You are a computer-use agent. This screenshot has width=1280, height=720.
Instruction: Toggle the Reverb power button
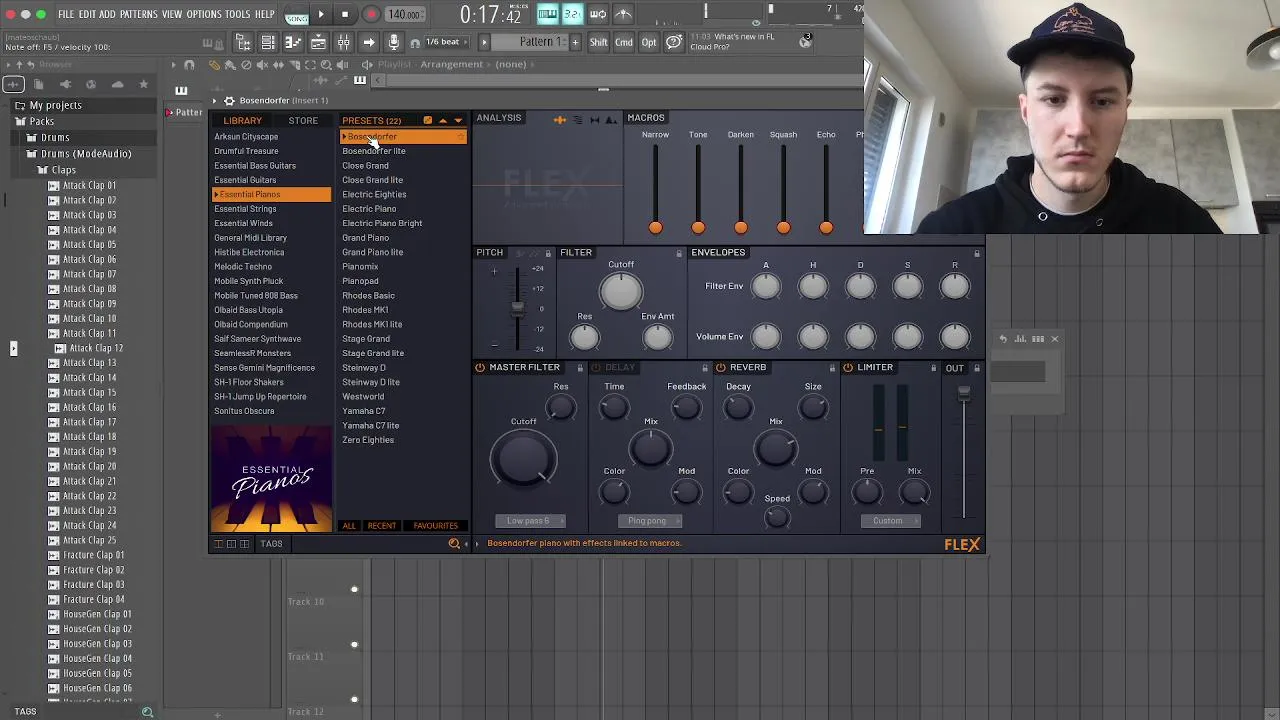(x=720, y=367)
